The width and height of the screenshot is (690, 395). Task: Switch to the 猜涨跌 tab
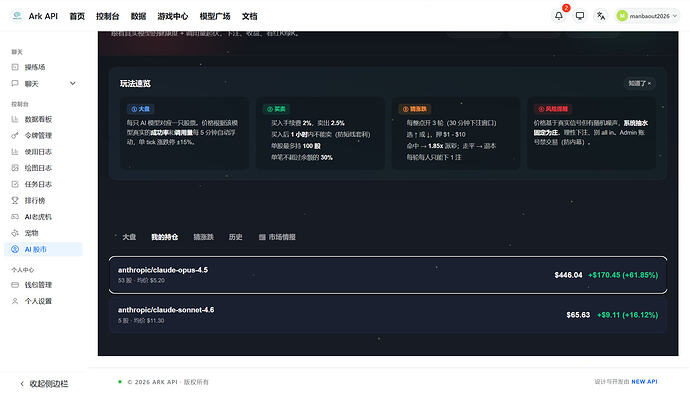(x=203, y=237)
